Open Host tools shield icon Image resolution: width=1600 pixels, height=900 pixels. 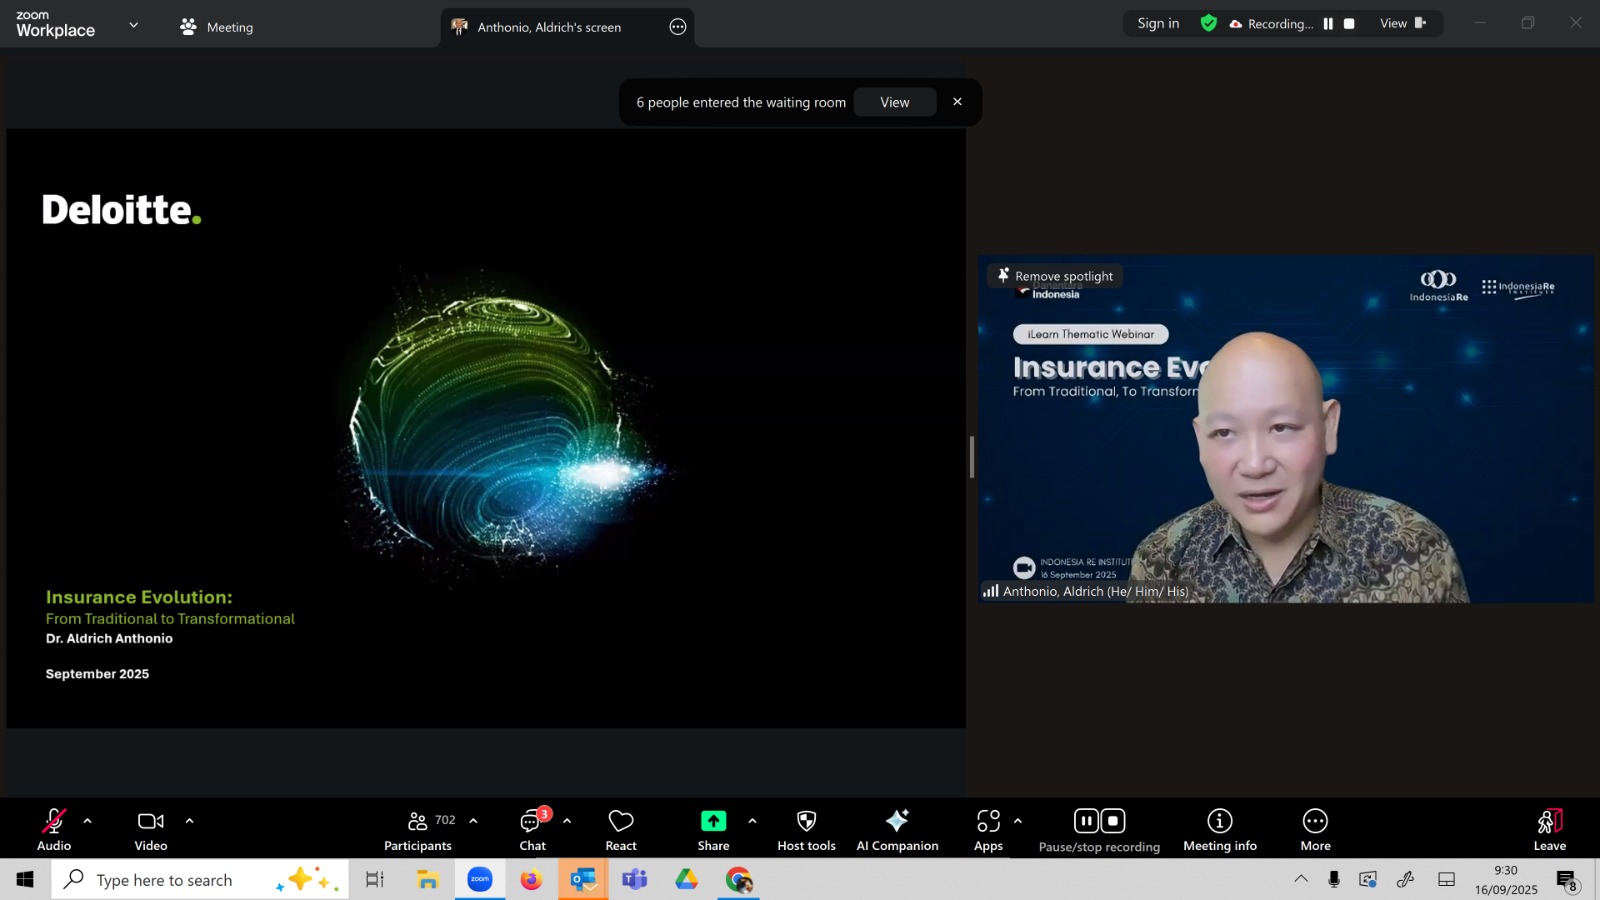pyautogui.click(x=806, y=829)
